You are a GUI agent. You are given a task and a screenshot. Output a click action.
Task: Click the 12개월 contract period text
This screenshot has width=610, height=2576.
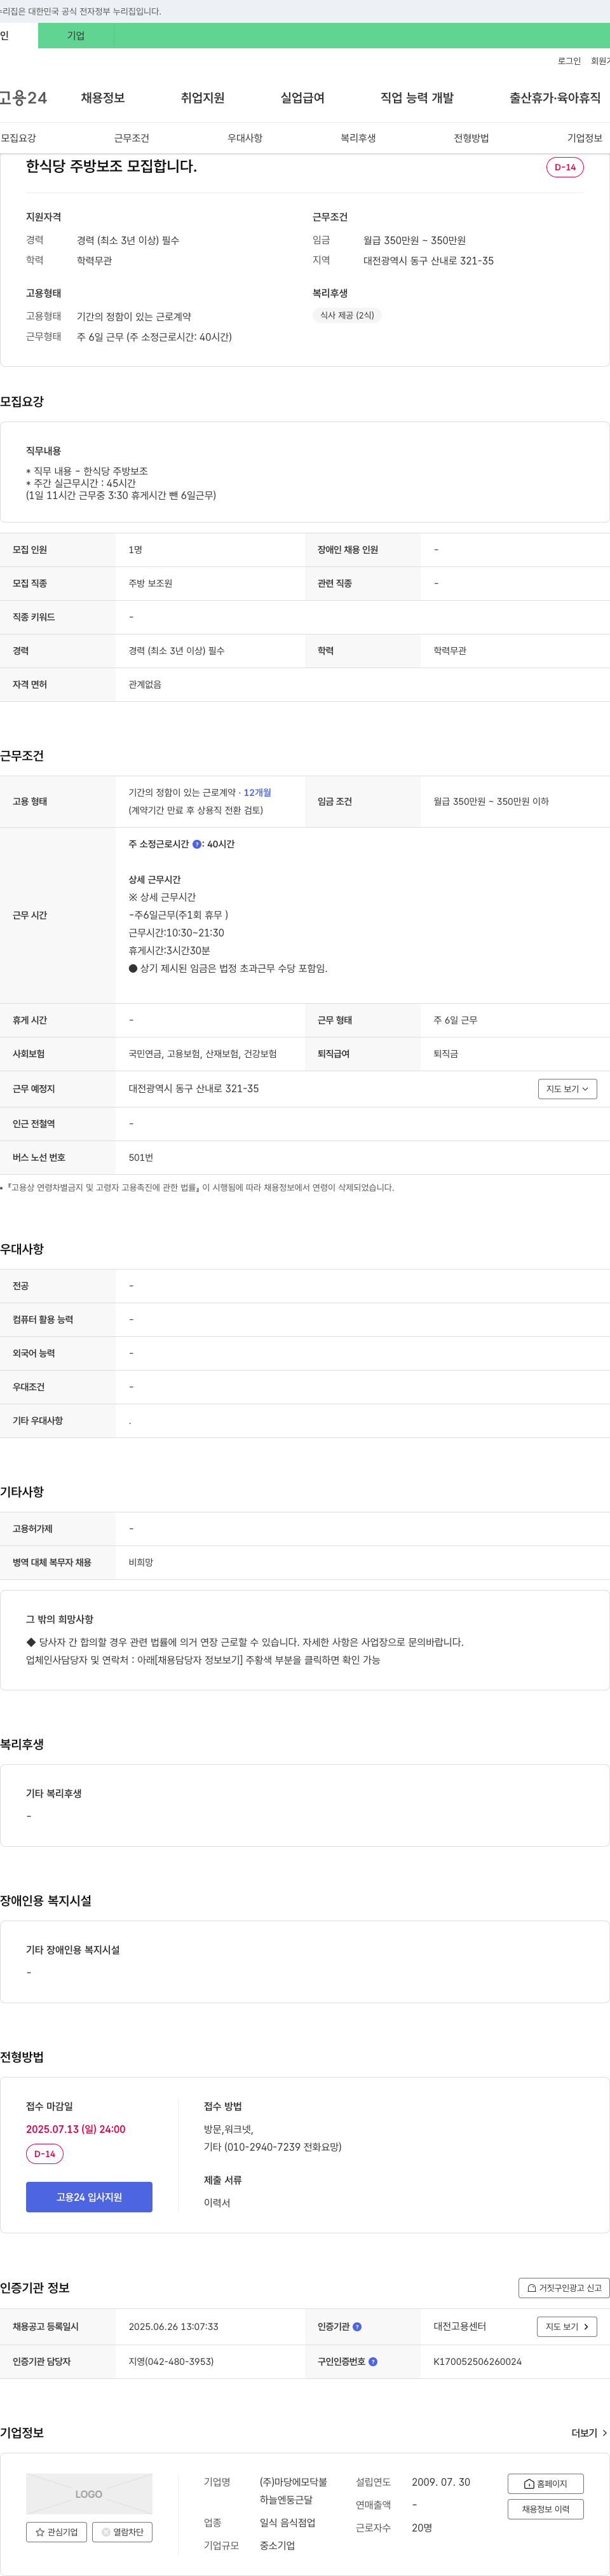tap(257, 793)
